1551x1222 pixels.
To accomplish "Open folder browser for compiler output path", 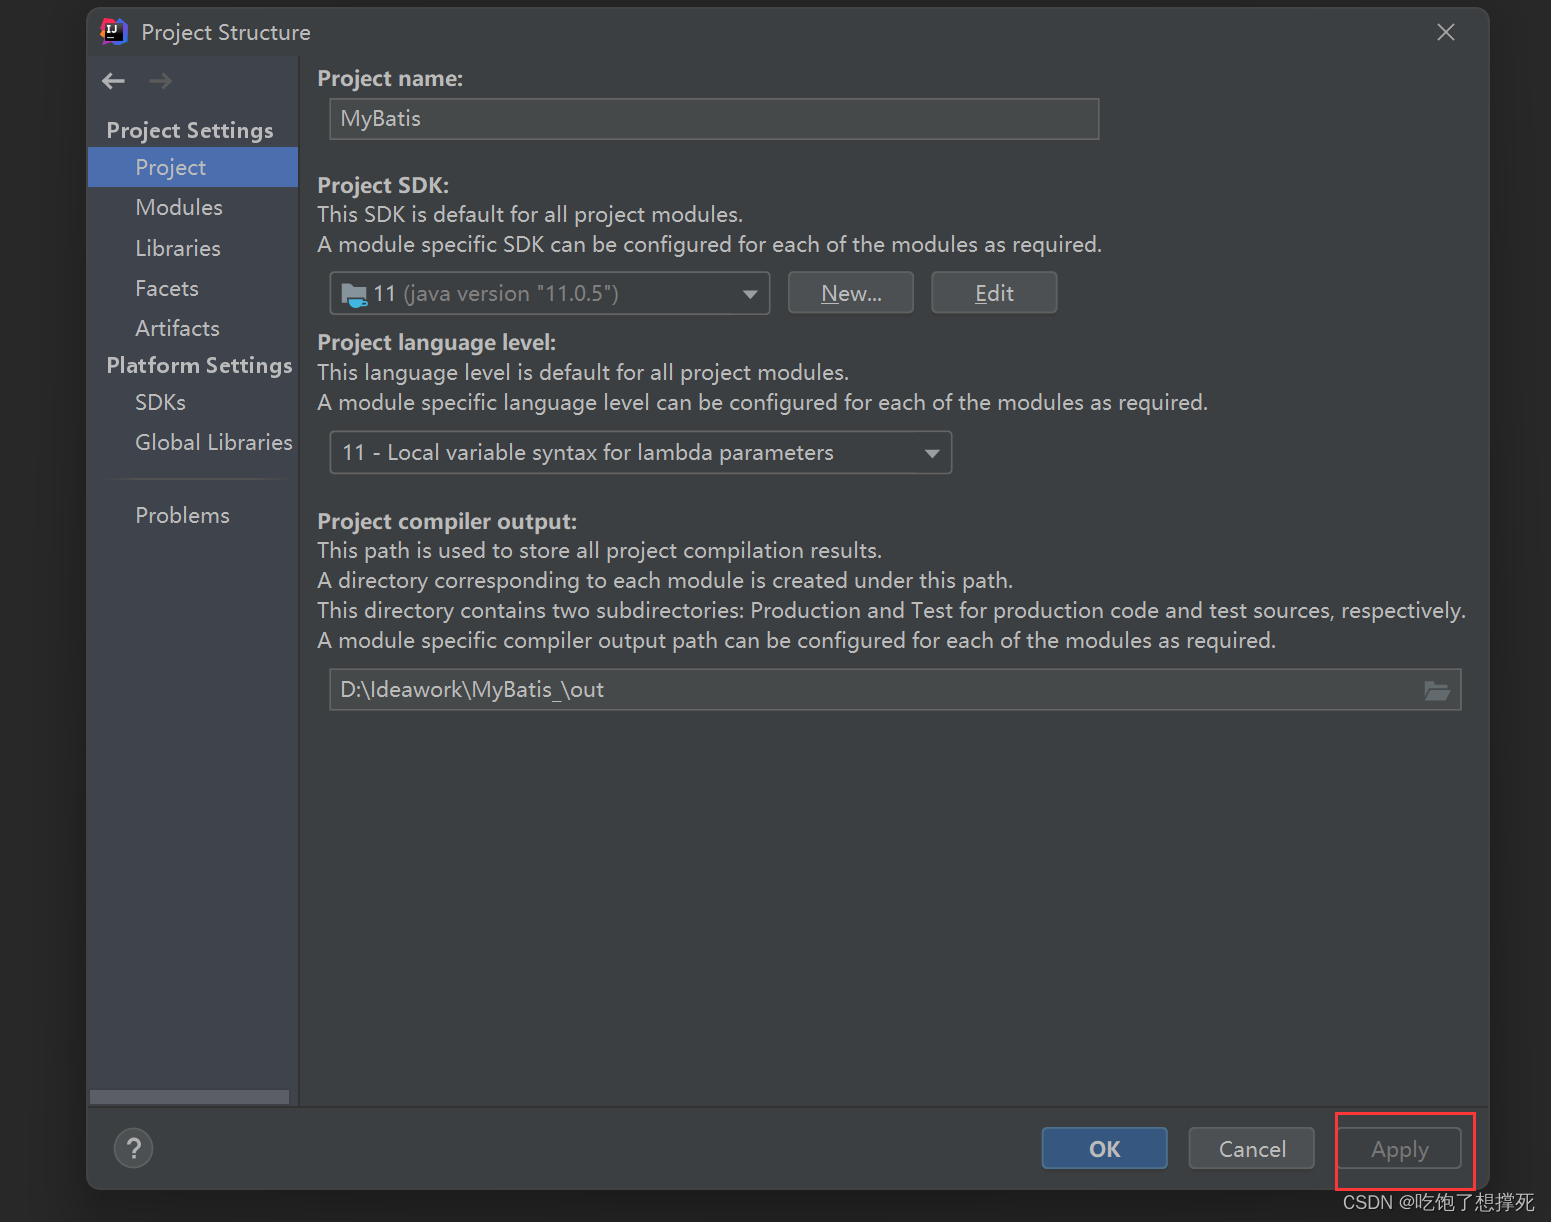I will [1437, 690].
